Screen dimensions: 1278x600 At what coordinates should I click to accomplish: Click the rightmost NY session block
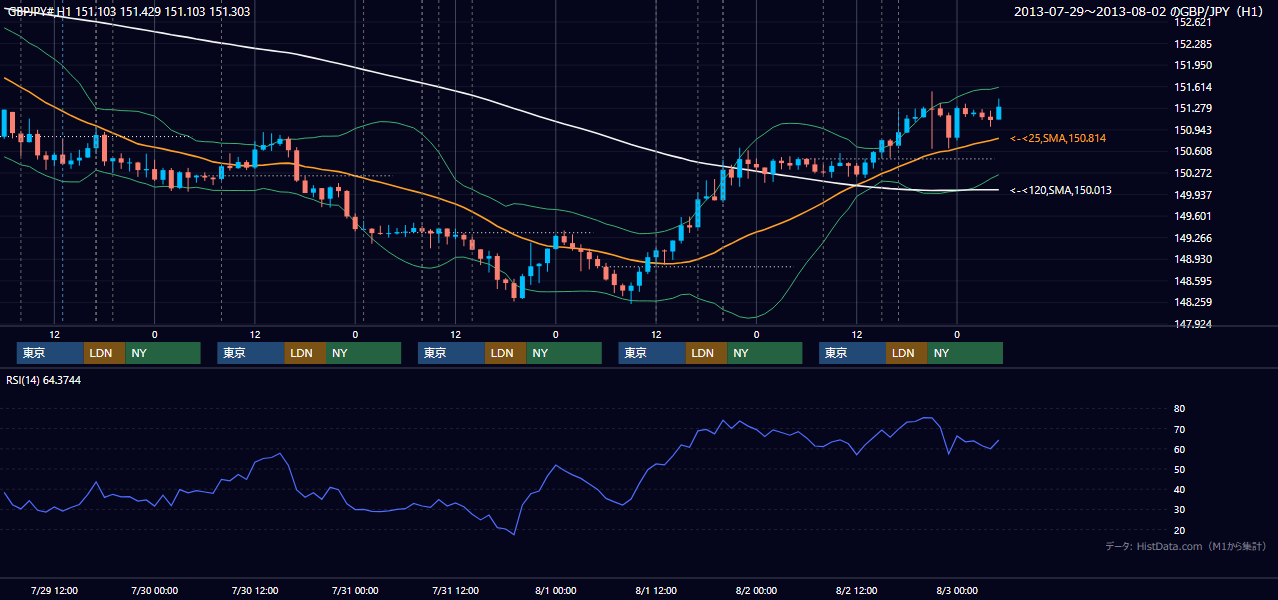965,353
